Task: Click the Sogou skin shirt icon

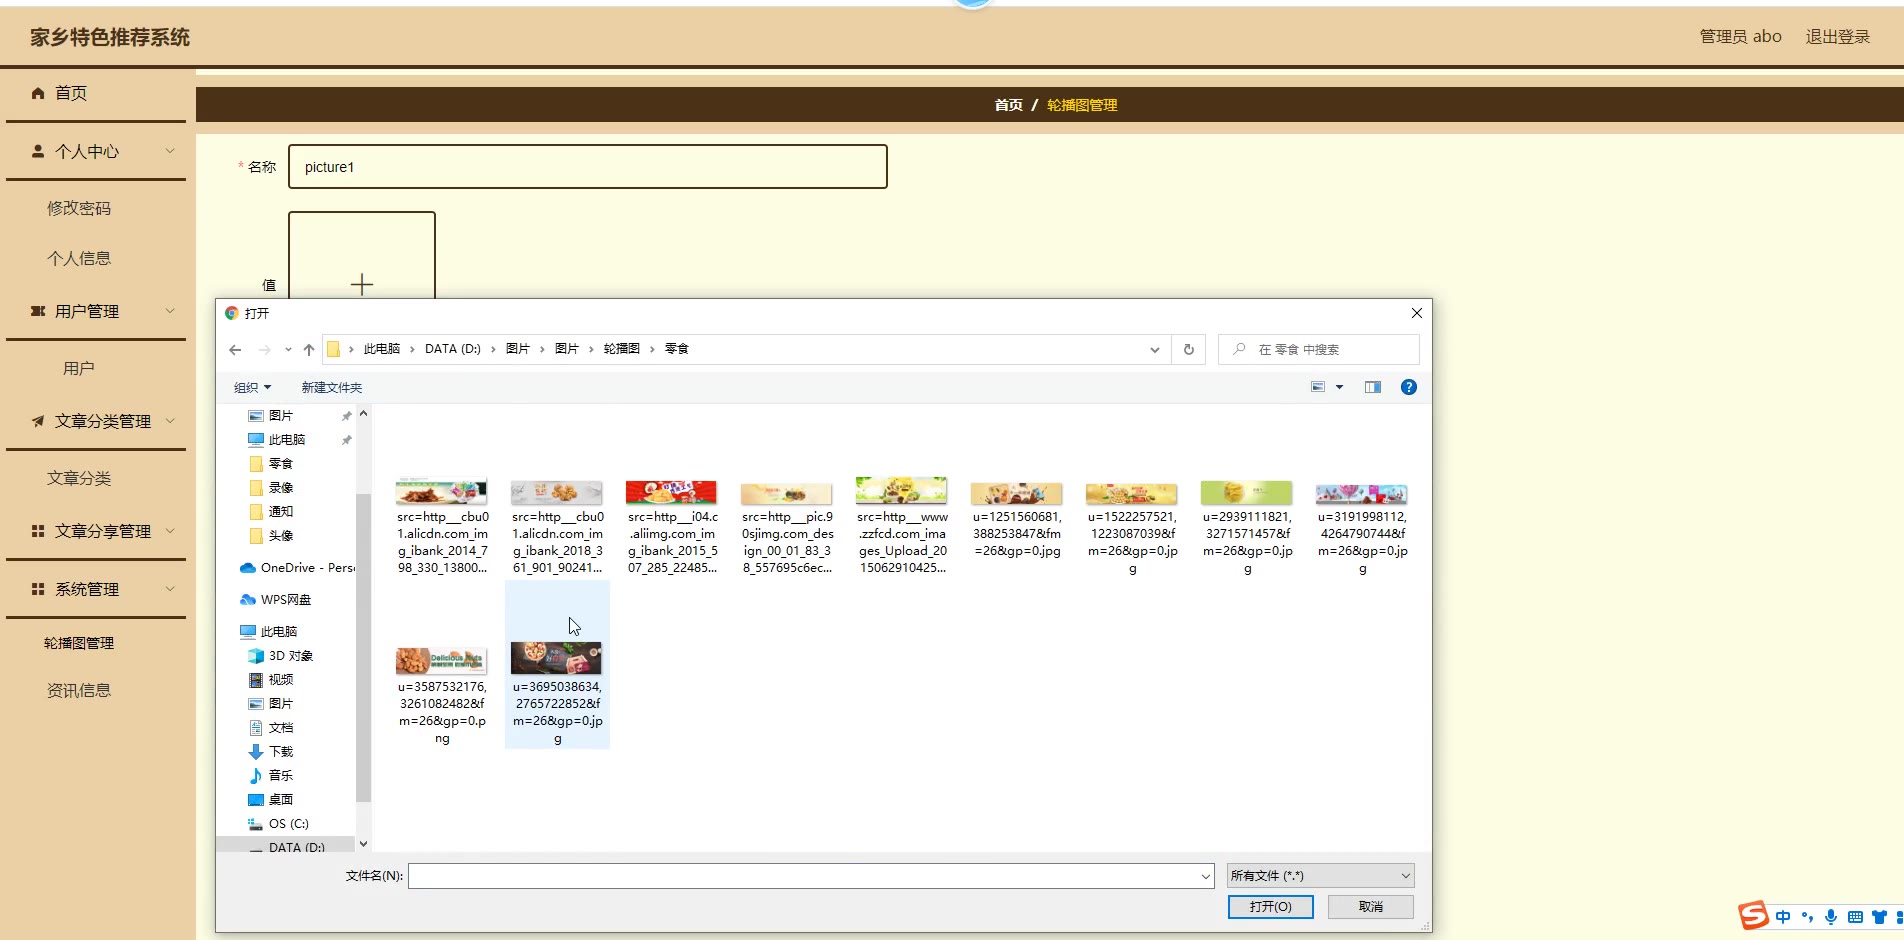Action: [x=1879, y=917]
